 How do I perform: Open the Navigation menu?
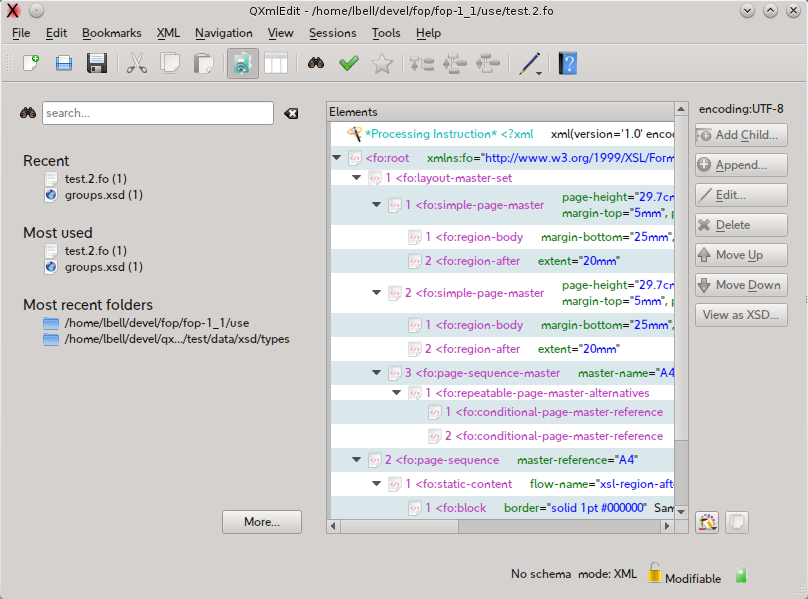tap(224, 33)
